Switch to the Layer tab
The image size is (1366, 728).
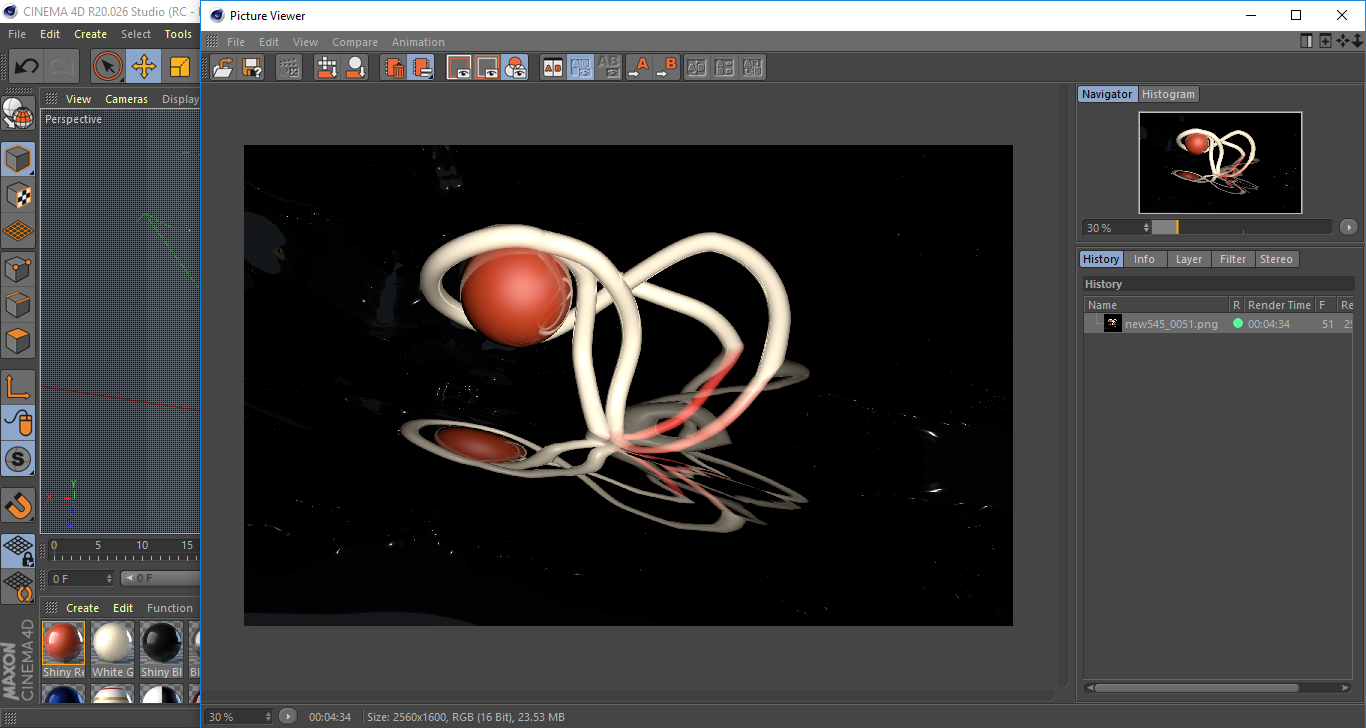click(x=1189, y=259)
